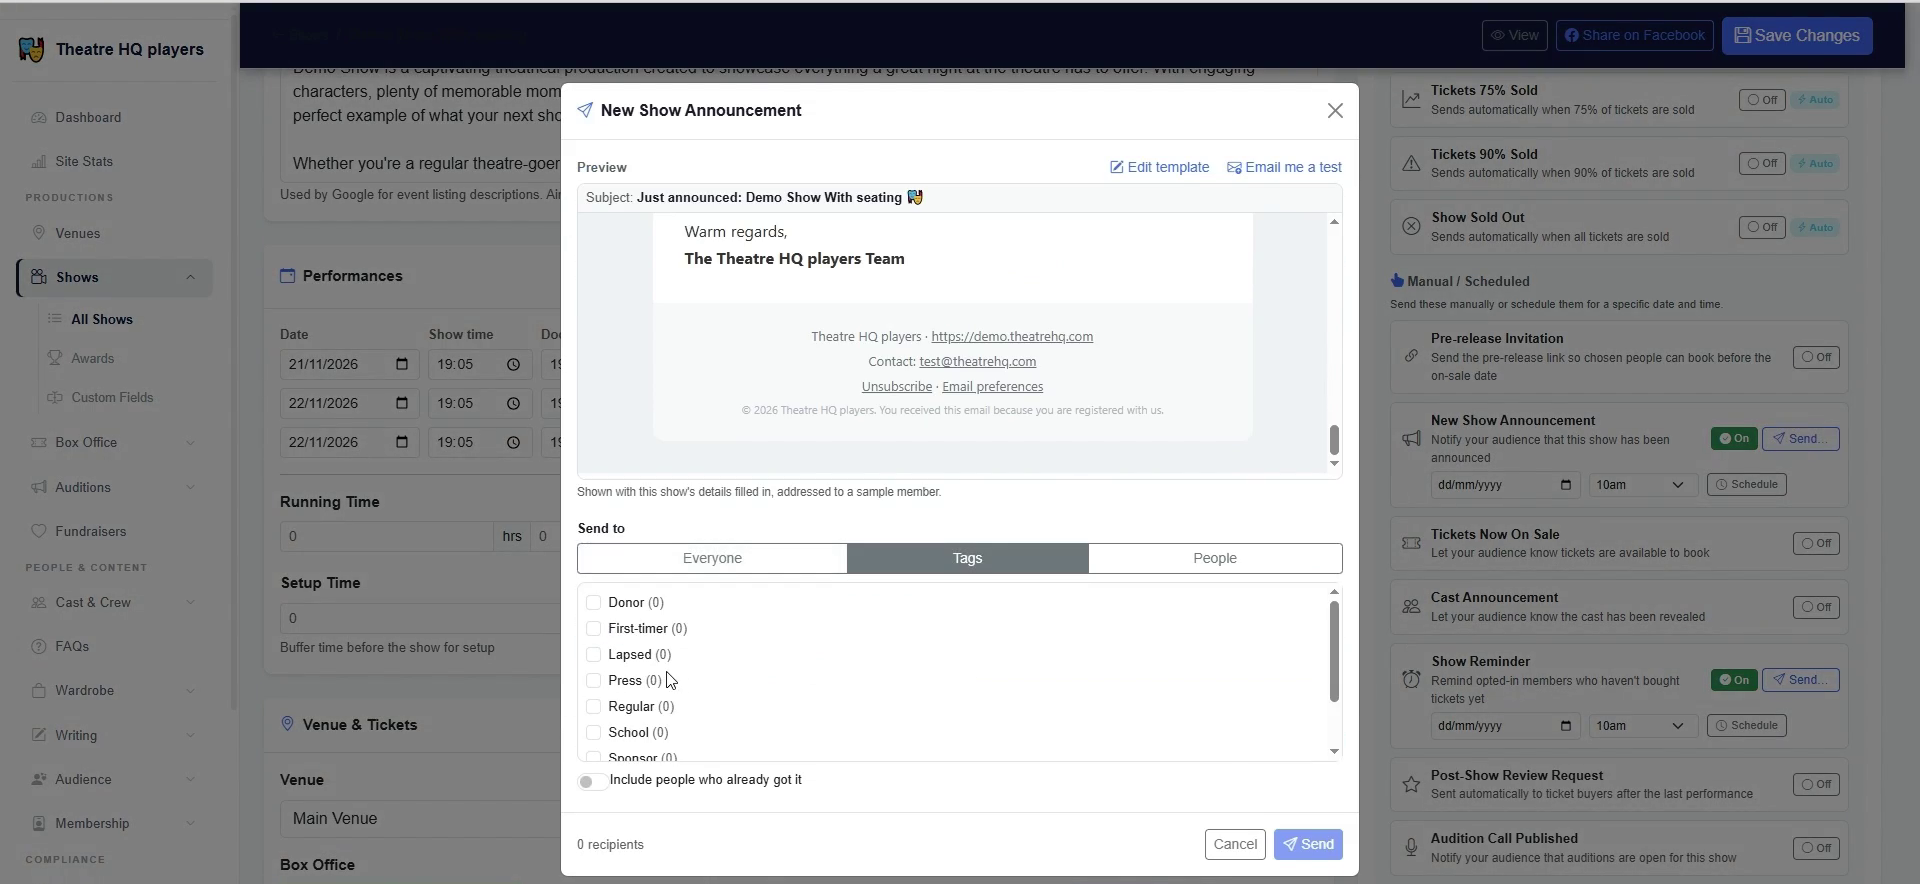Click the Writing pencil icon
Viewport: 1920px width, 884px height.
click(x=39, y=735)
